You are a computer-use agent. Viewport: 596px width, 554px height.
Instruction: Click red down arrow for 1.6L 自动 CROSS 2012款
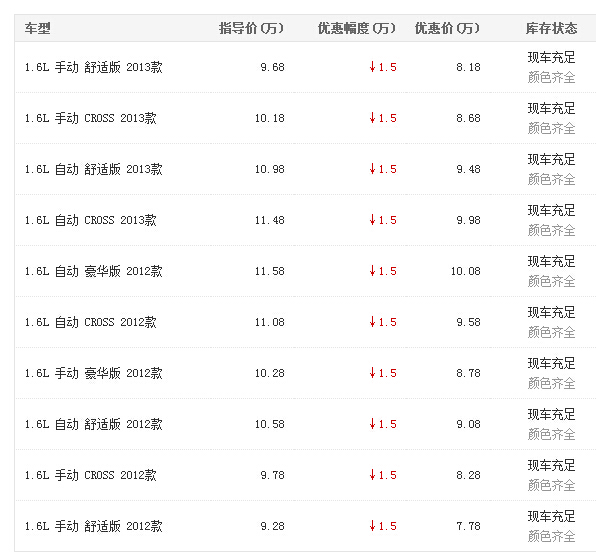point(372,322)
